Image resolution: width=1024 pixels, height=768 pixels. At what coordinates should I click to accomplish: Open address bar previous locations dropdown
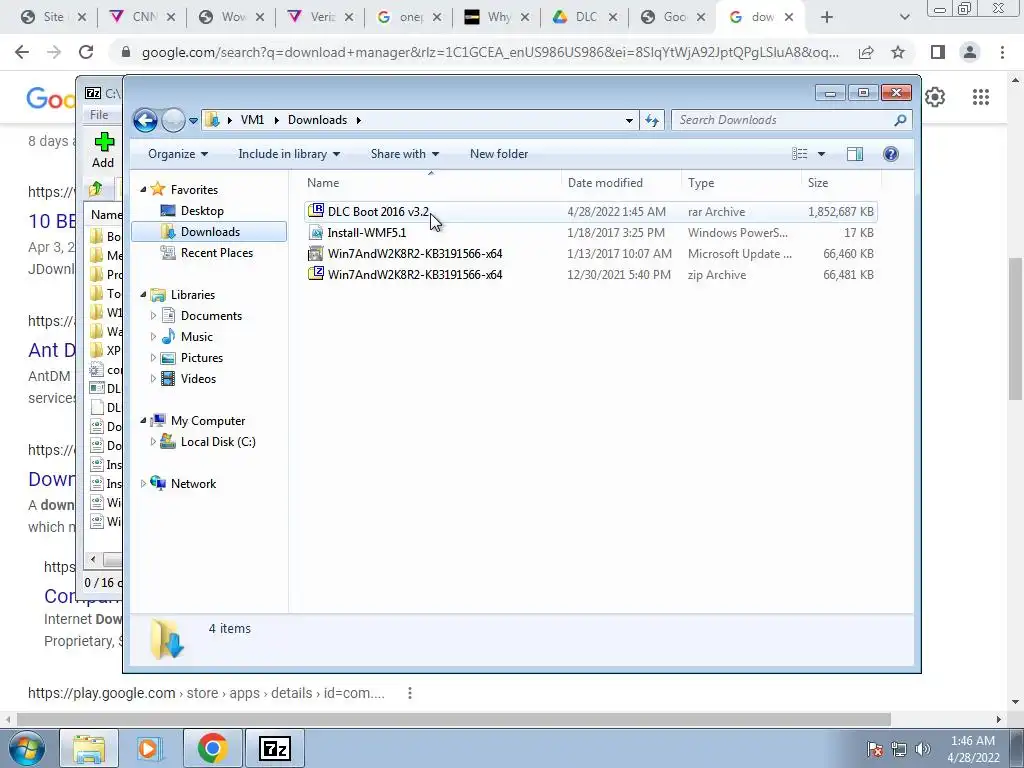[x=629, y=120]
